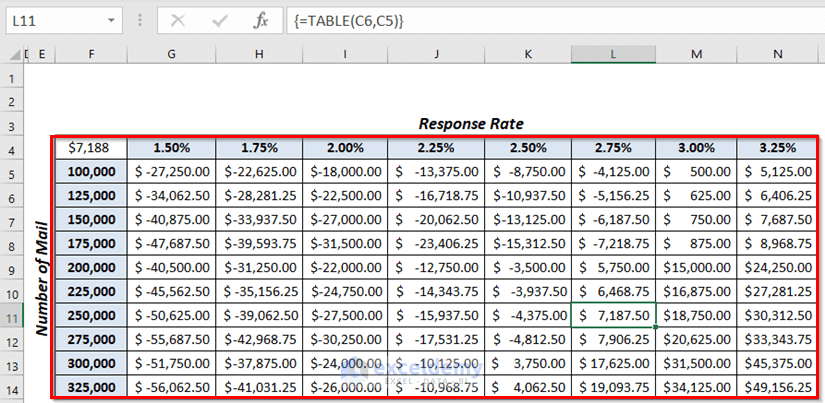Select the 125,000 mail count cell

(90, 196)
